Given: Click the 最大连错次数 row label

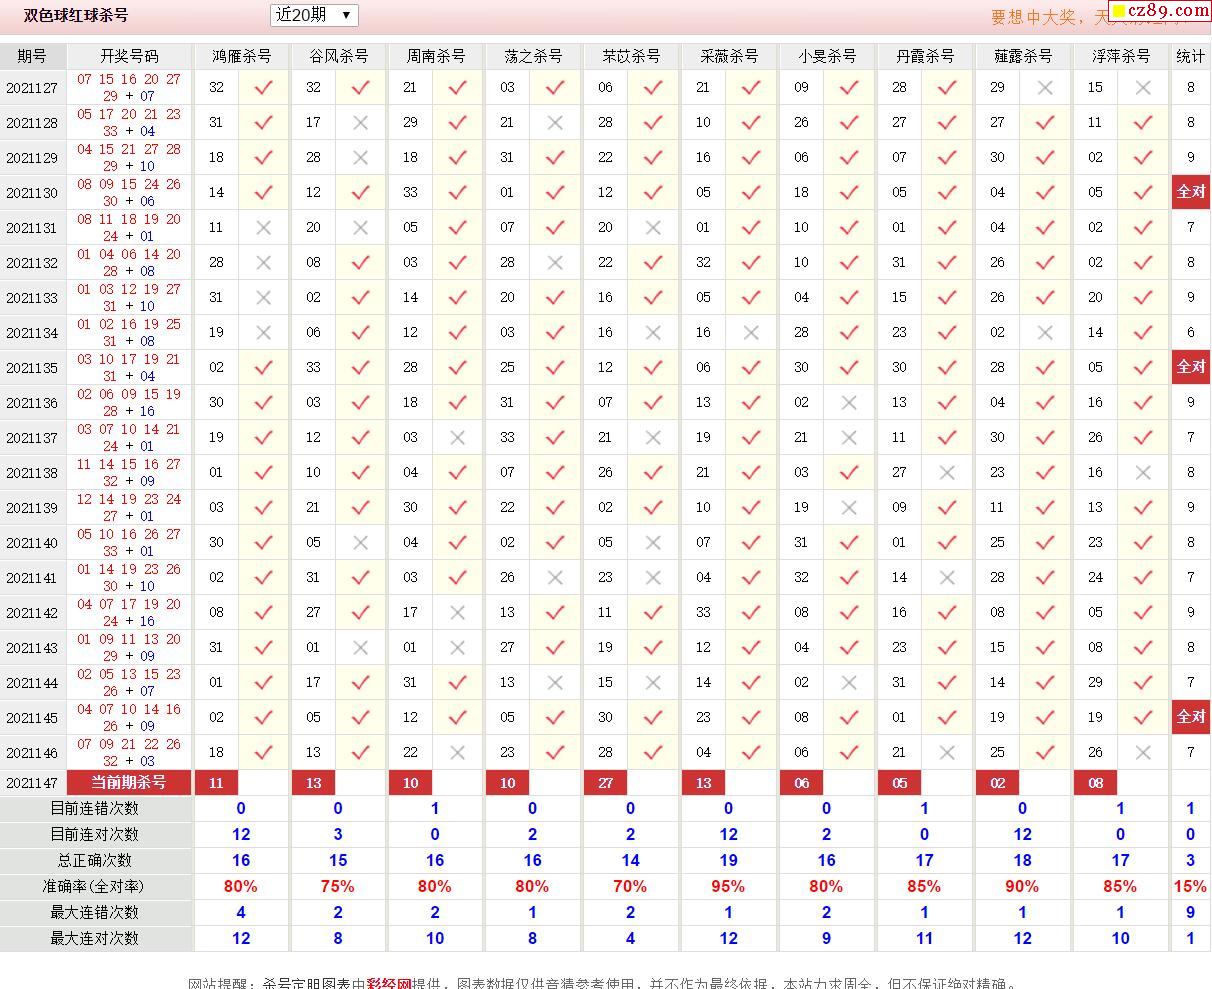Looking at the screenshot, I should pyautogui.click(x=95, y=913).
